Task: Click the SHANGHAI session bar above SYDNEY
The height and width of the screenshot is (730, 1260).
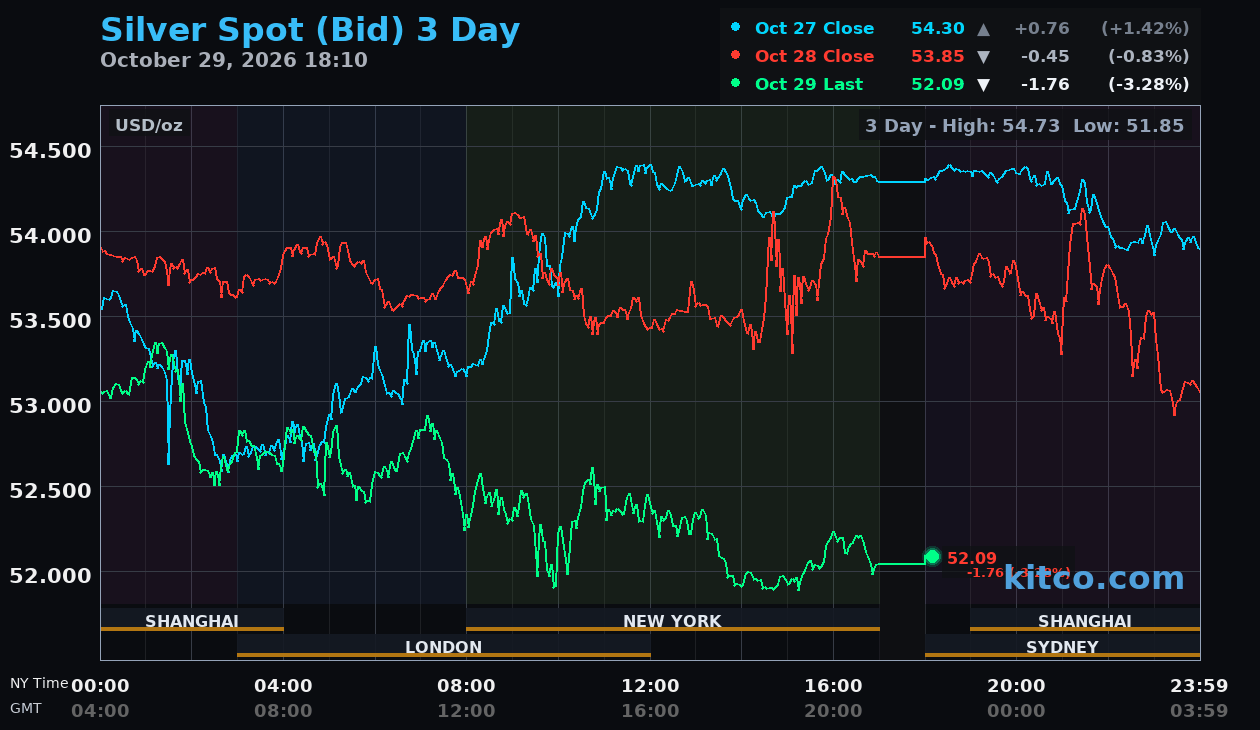Action: (1085, 620)
